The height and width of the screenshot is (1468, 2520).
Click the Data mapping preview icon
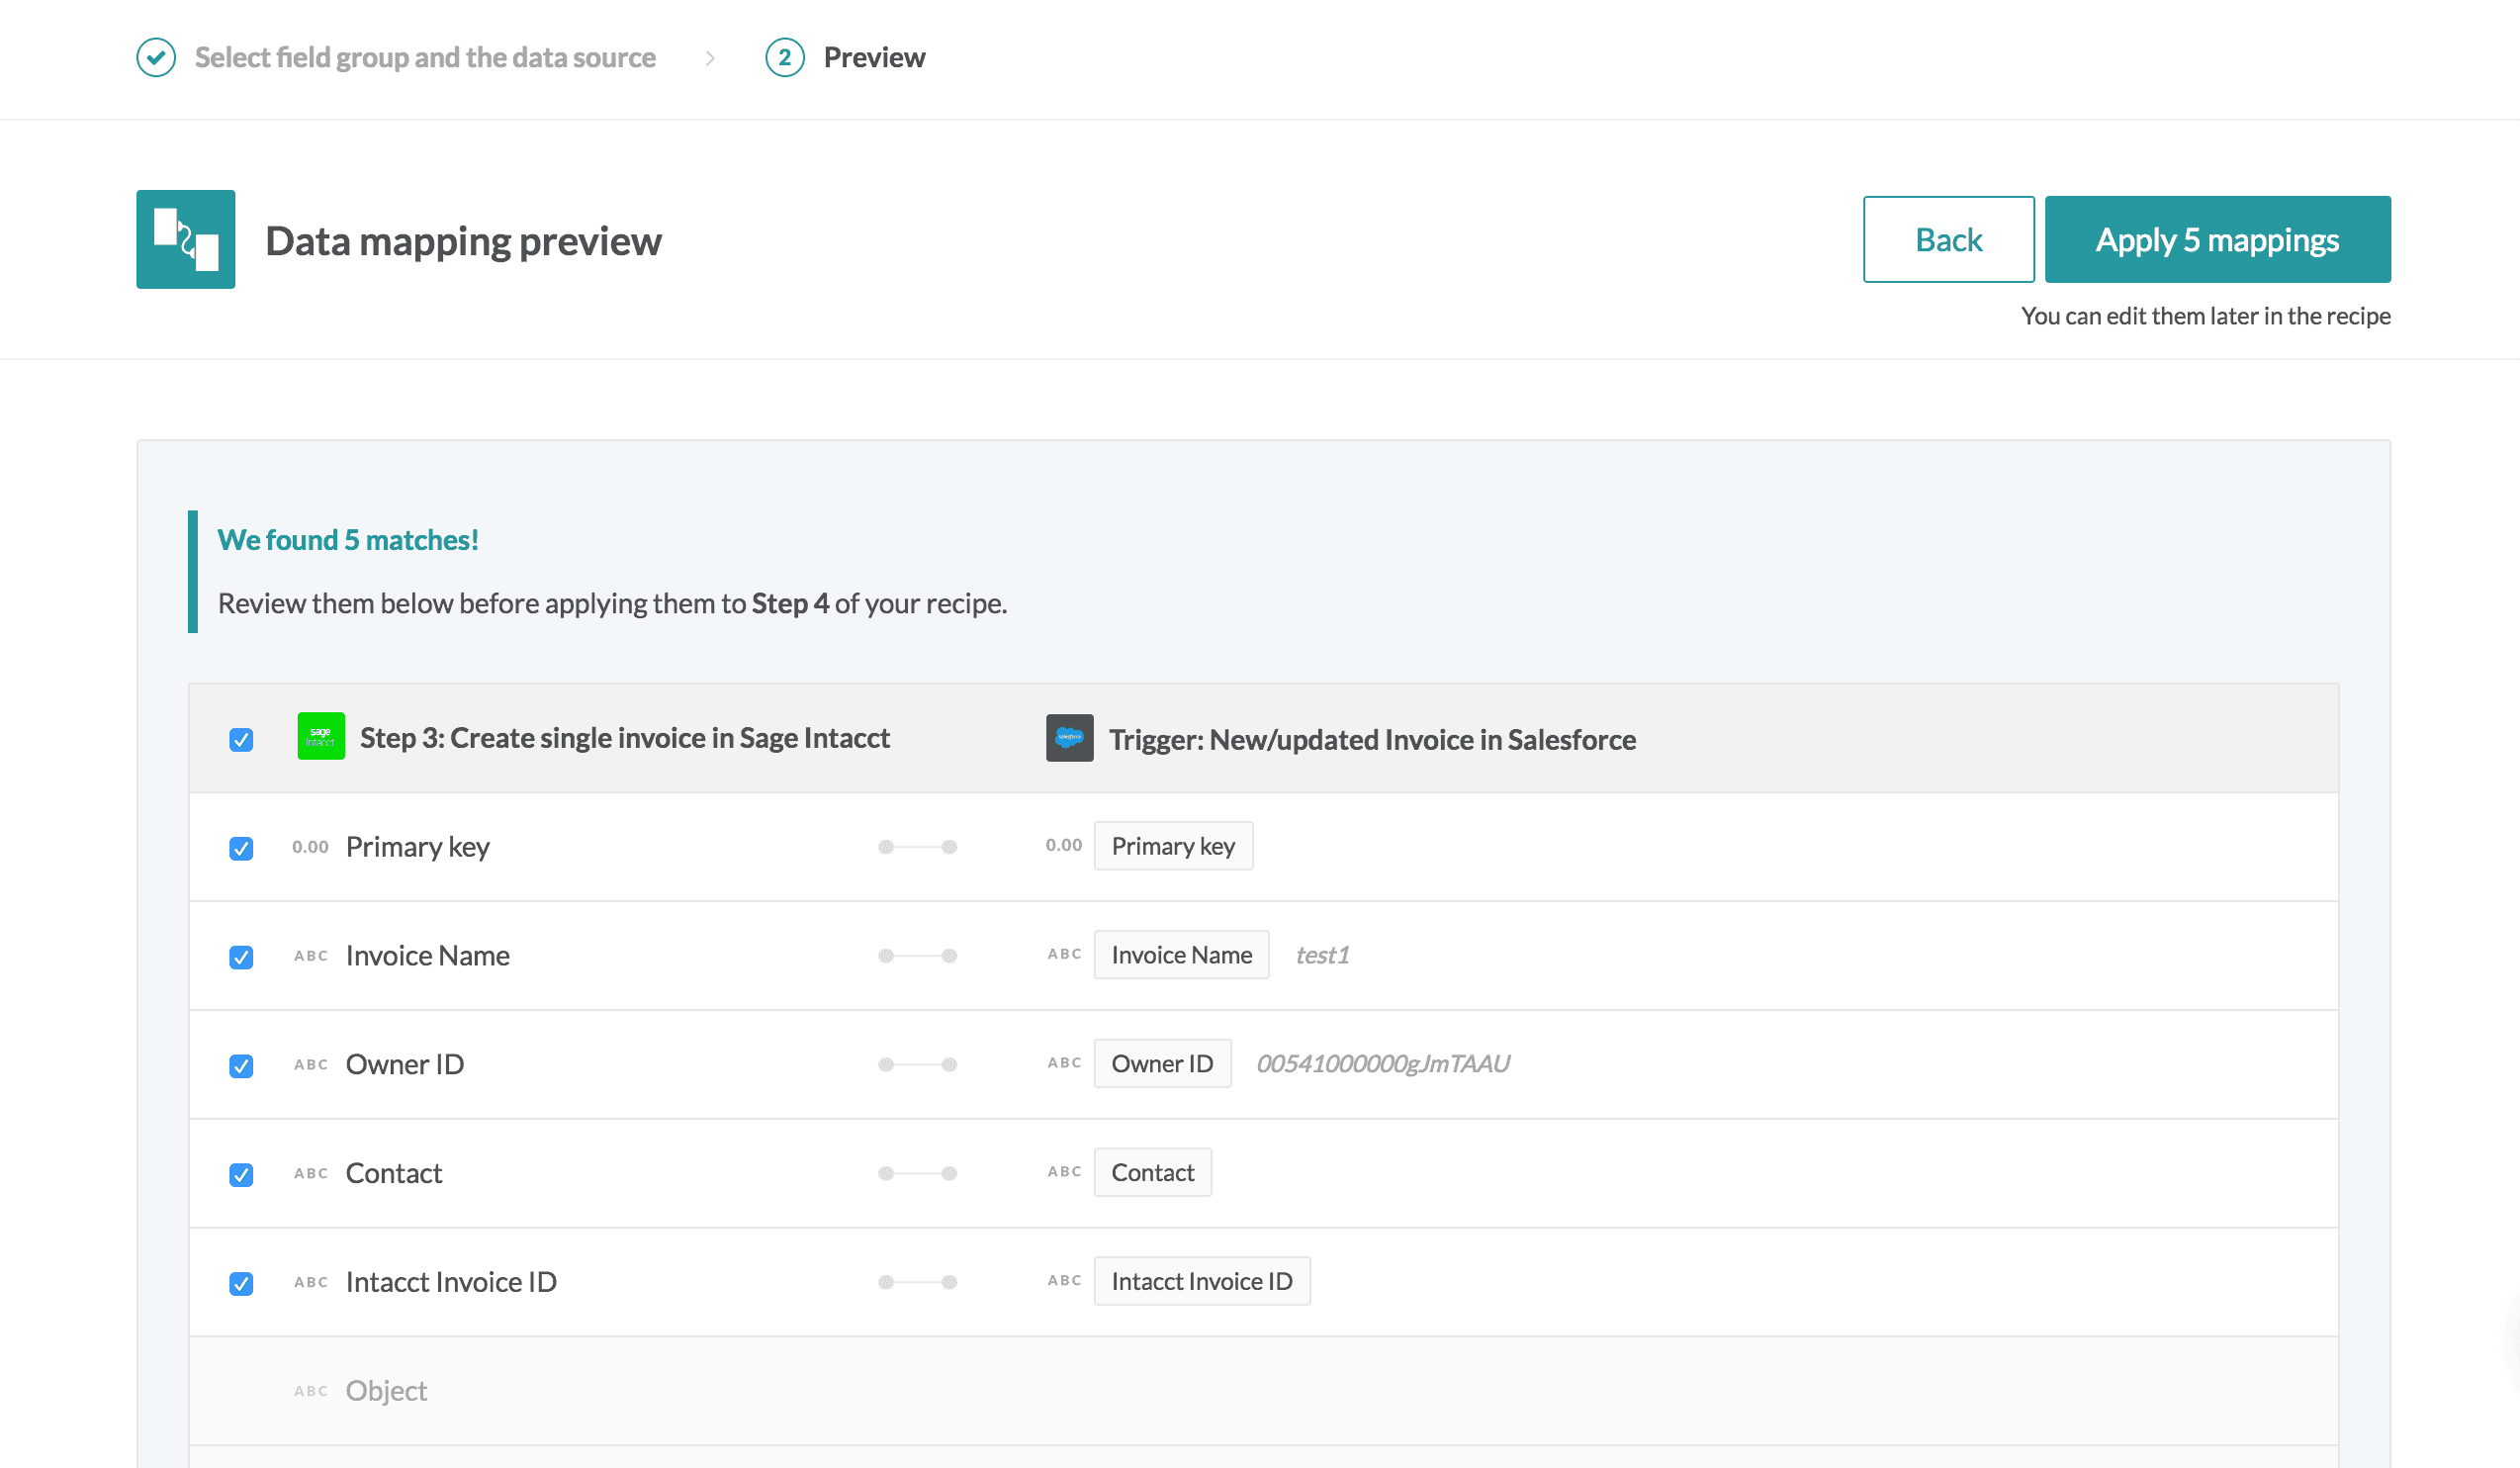pos(186,240)
